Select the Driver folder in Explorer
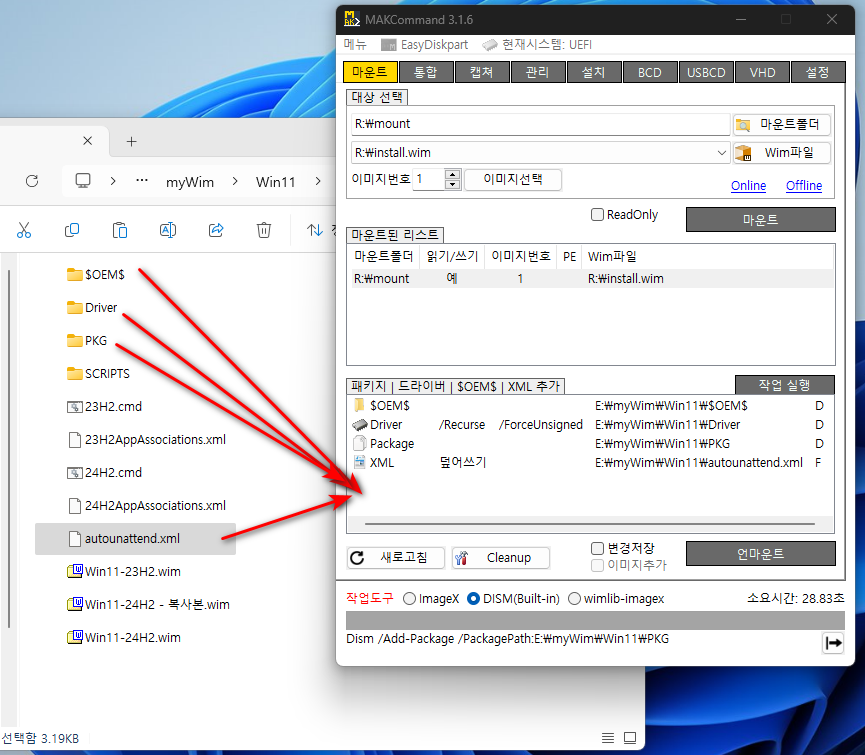 pyautogui.click(x=92, y=307)
